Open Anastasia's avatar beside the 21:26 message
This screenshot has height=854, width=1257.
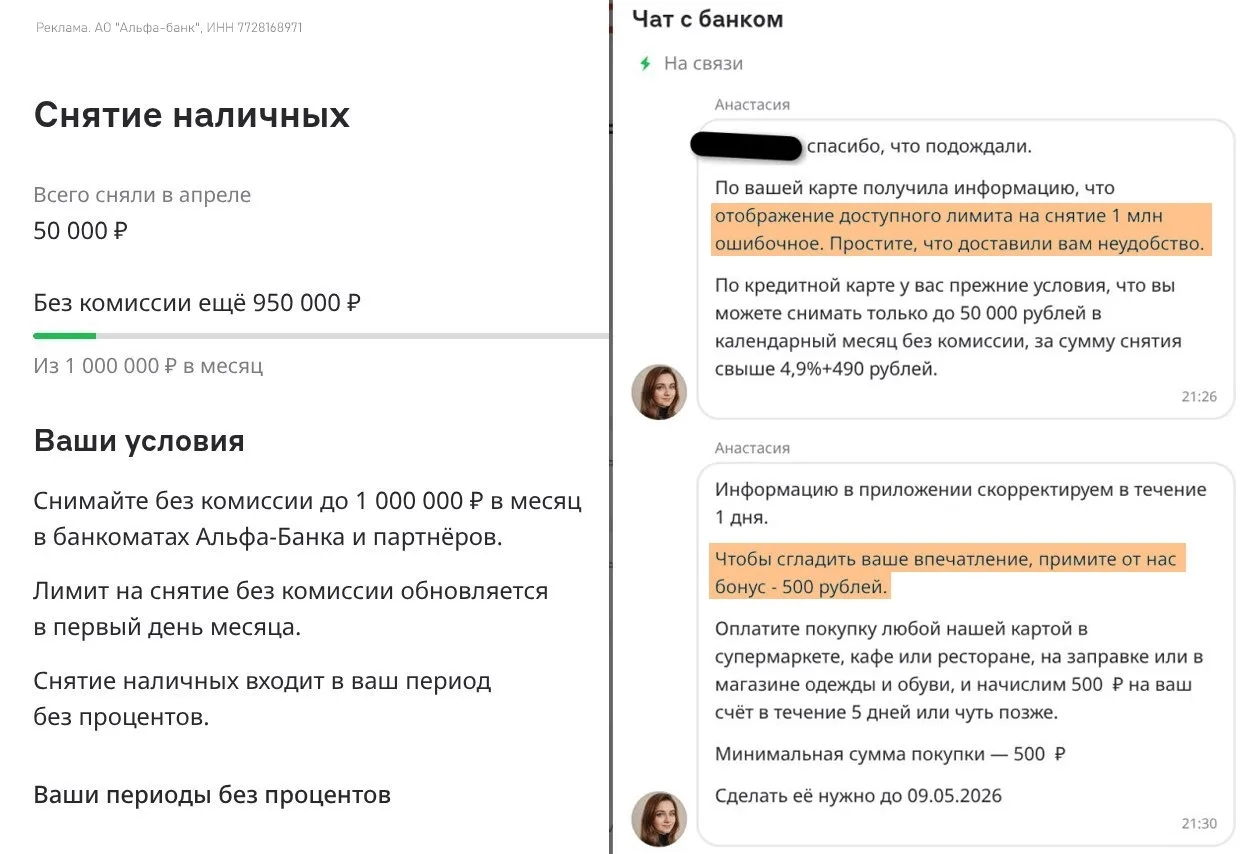click(x=659, y=392)
